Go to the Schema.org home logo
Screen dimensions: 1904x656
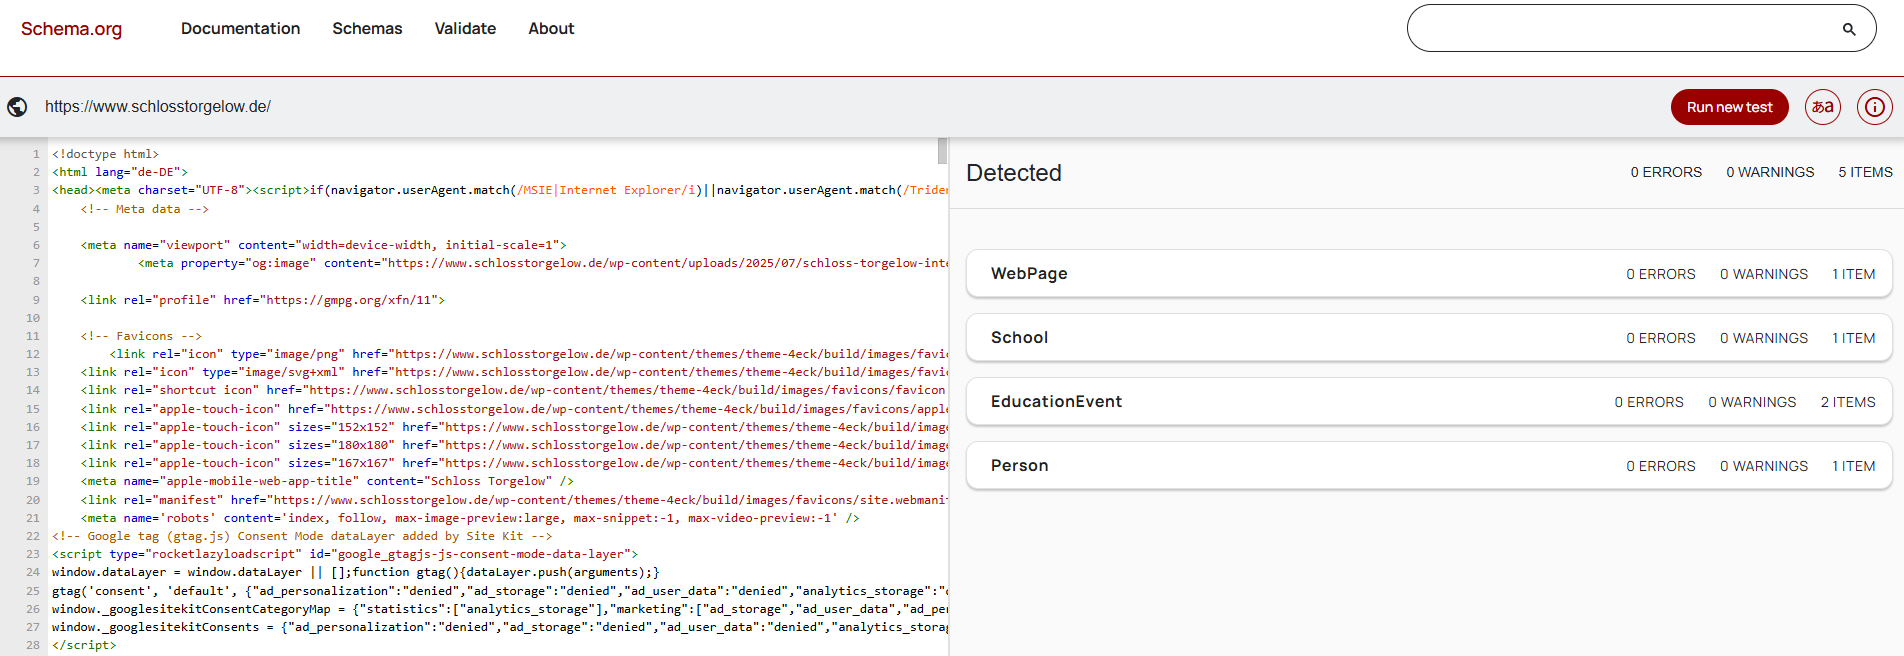71,29
